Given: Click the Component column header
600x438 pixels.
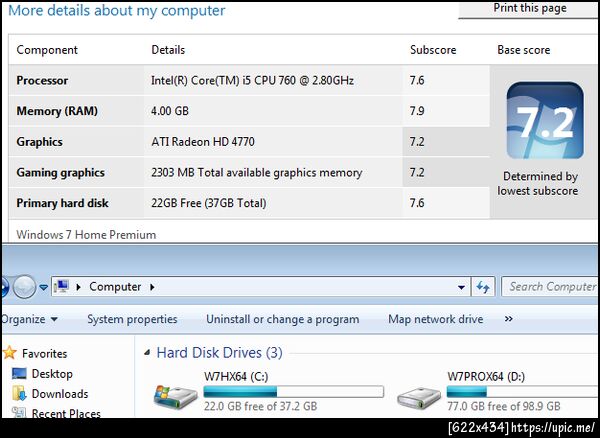Looking at the screenshot, I should pos(47,50).
